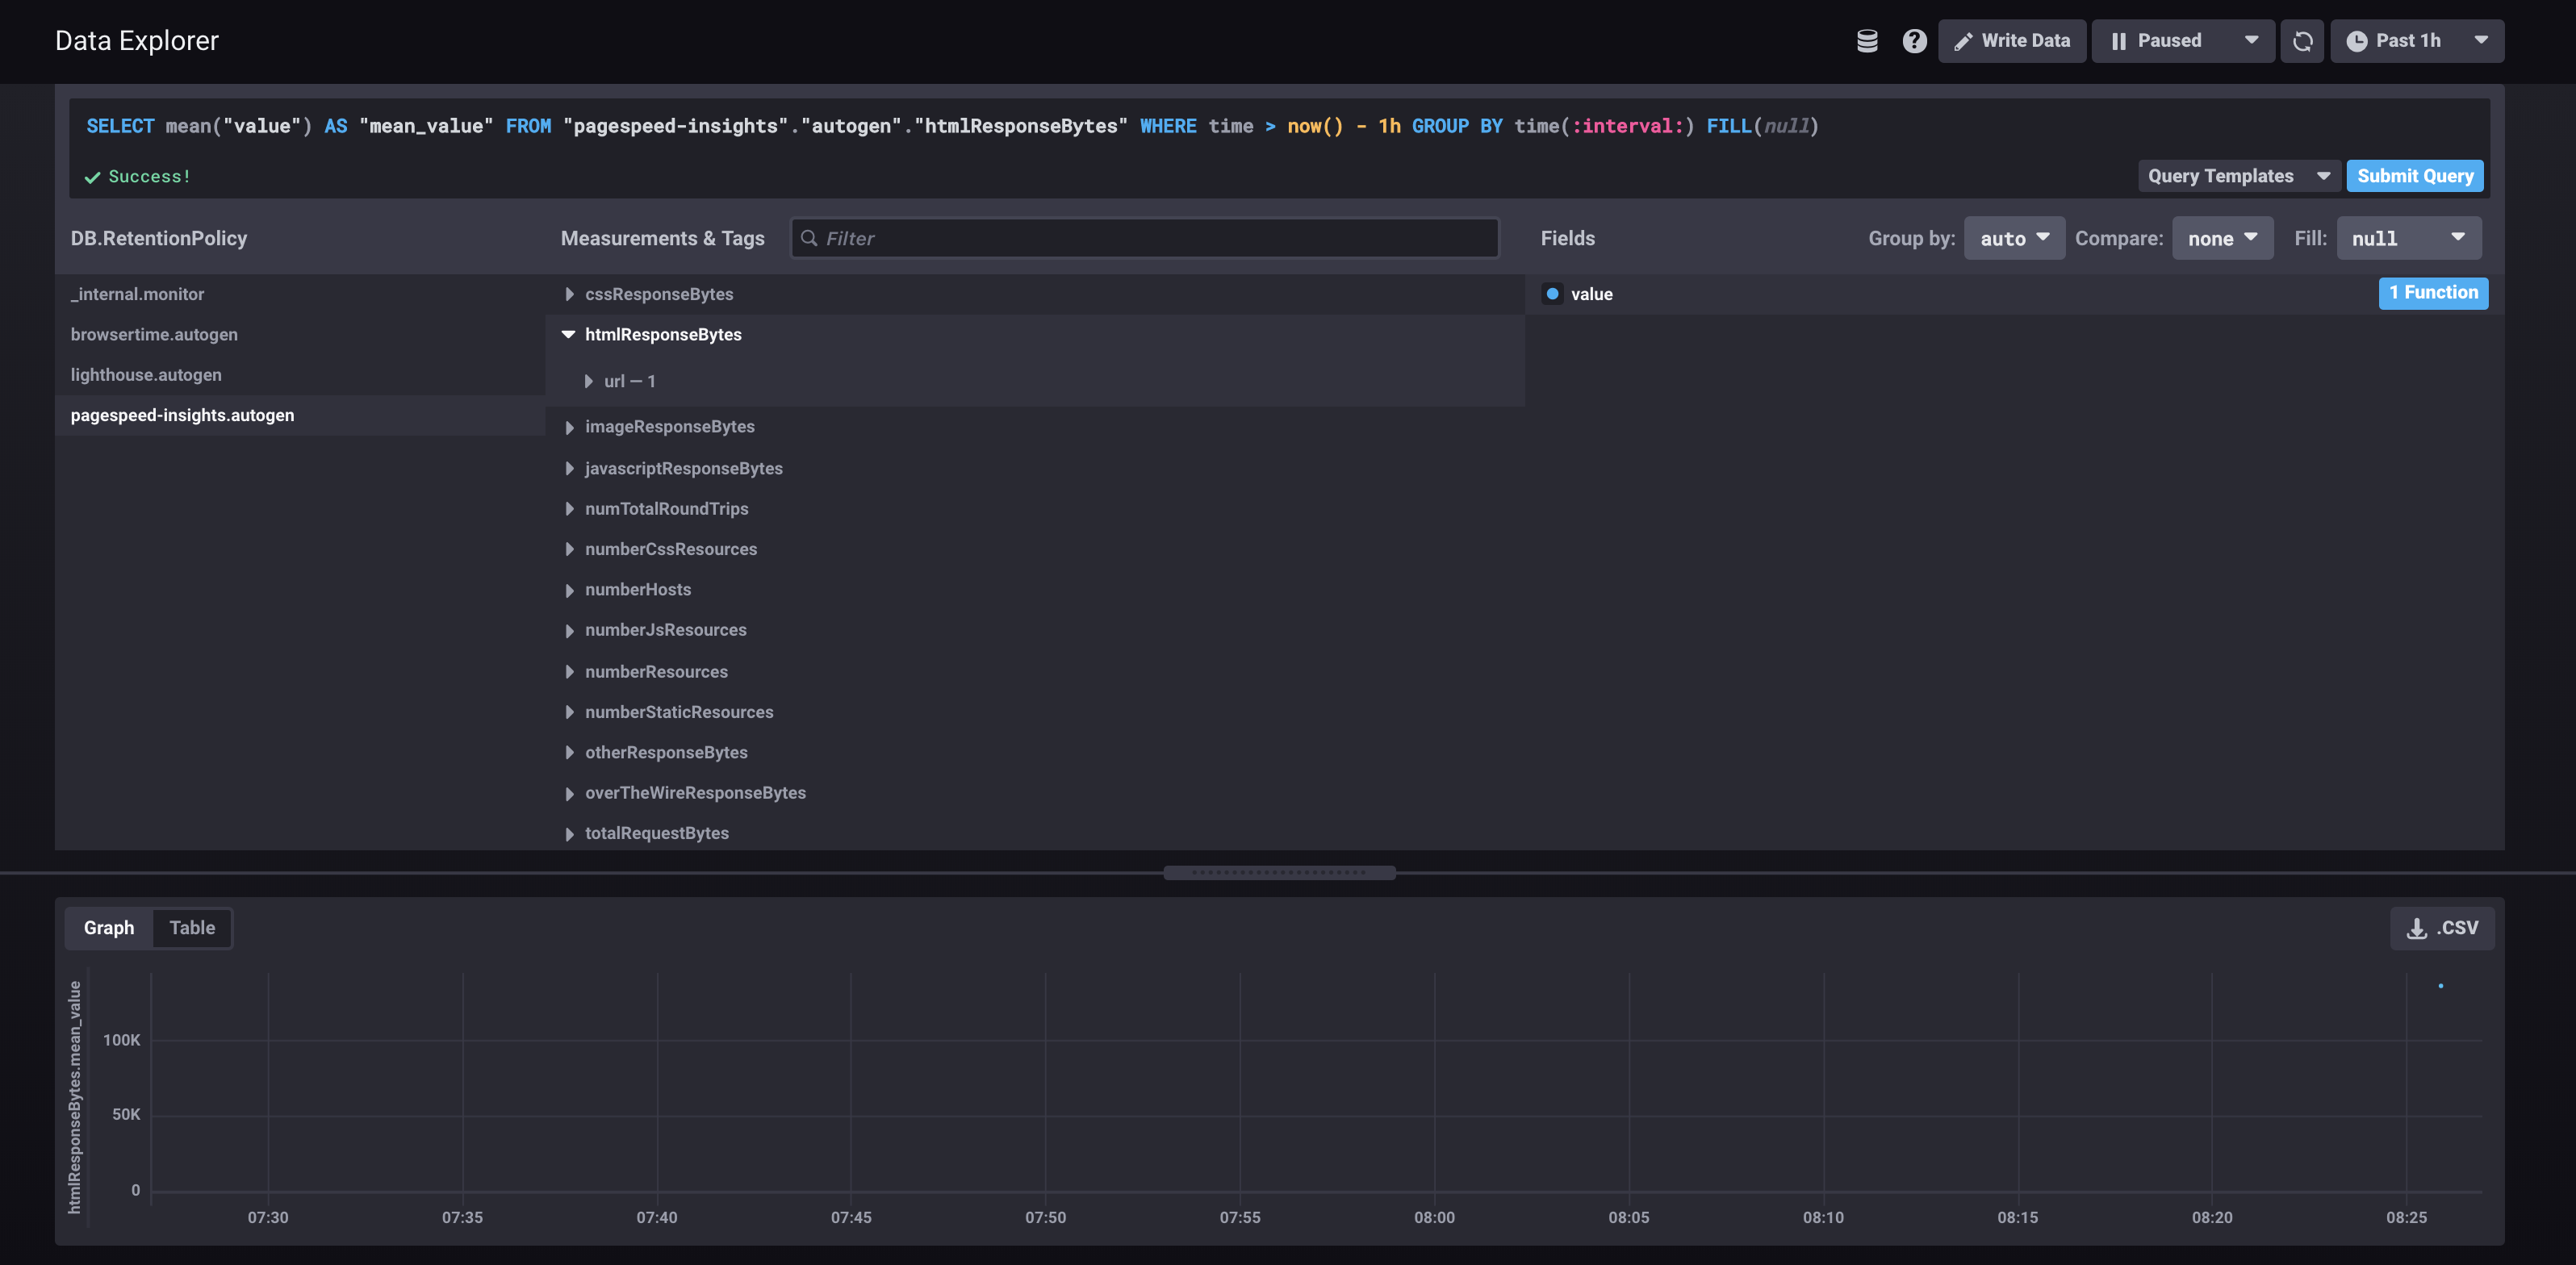This screenshot has width=2576, height=1265.
Task: Select the _internal.monitor database
Action: pyautogui.click(x=300, y=294)
